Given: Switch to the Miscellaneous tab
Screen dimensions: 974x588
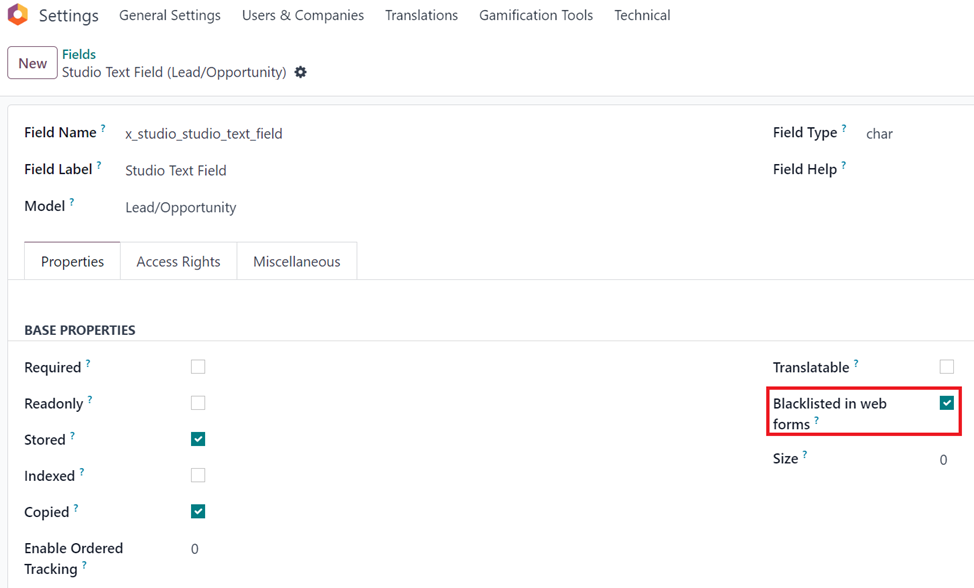Looking at the screenshot, I should [x=297, y=261].
